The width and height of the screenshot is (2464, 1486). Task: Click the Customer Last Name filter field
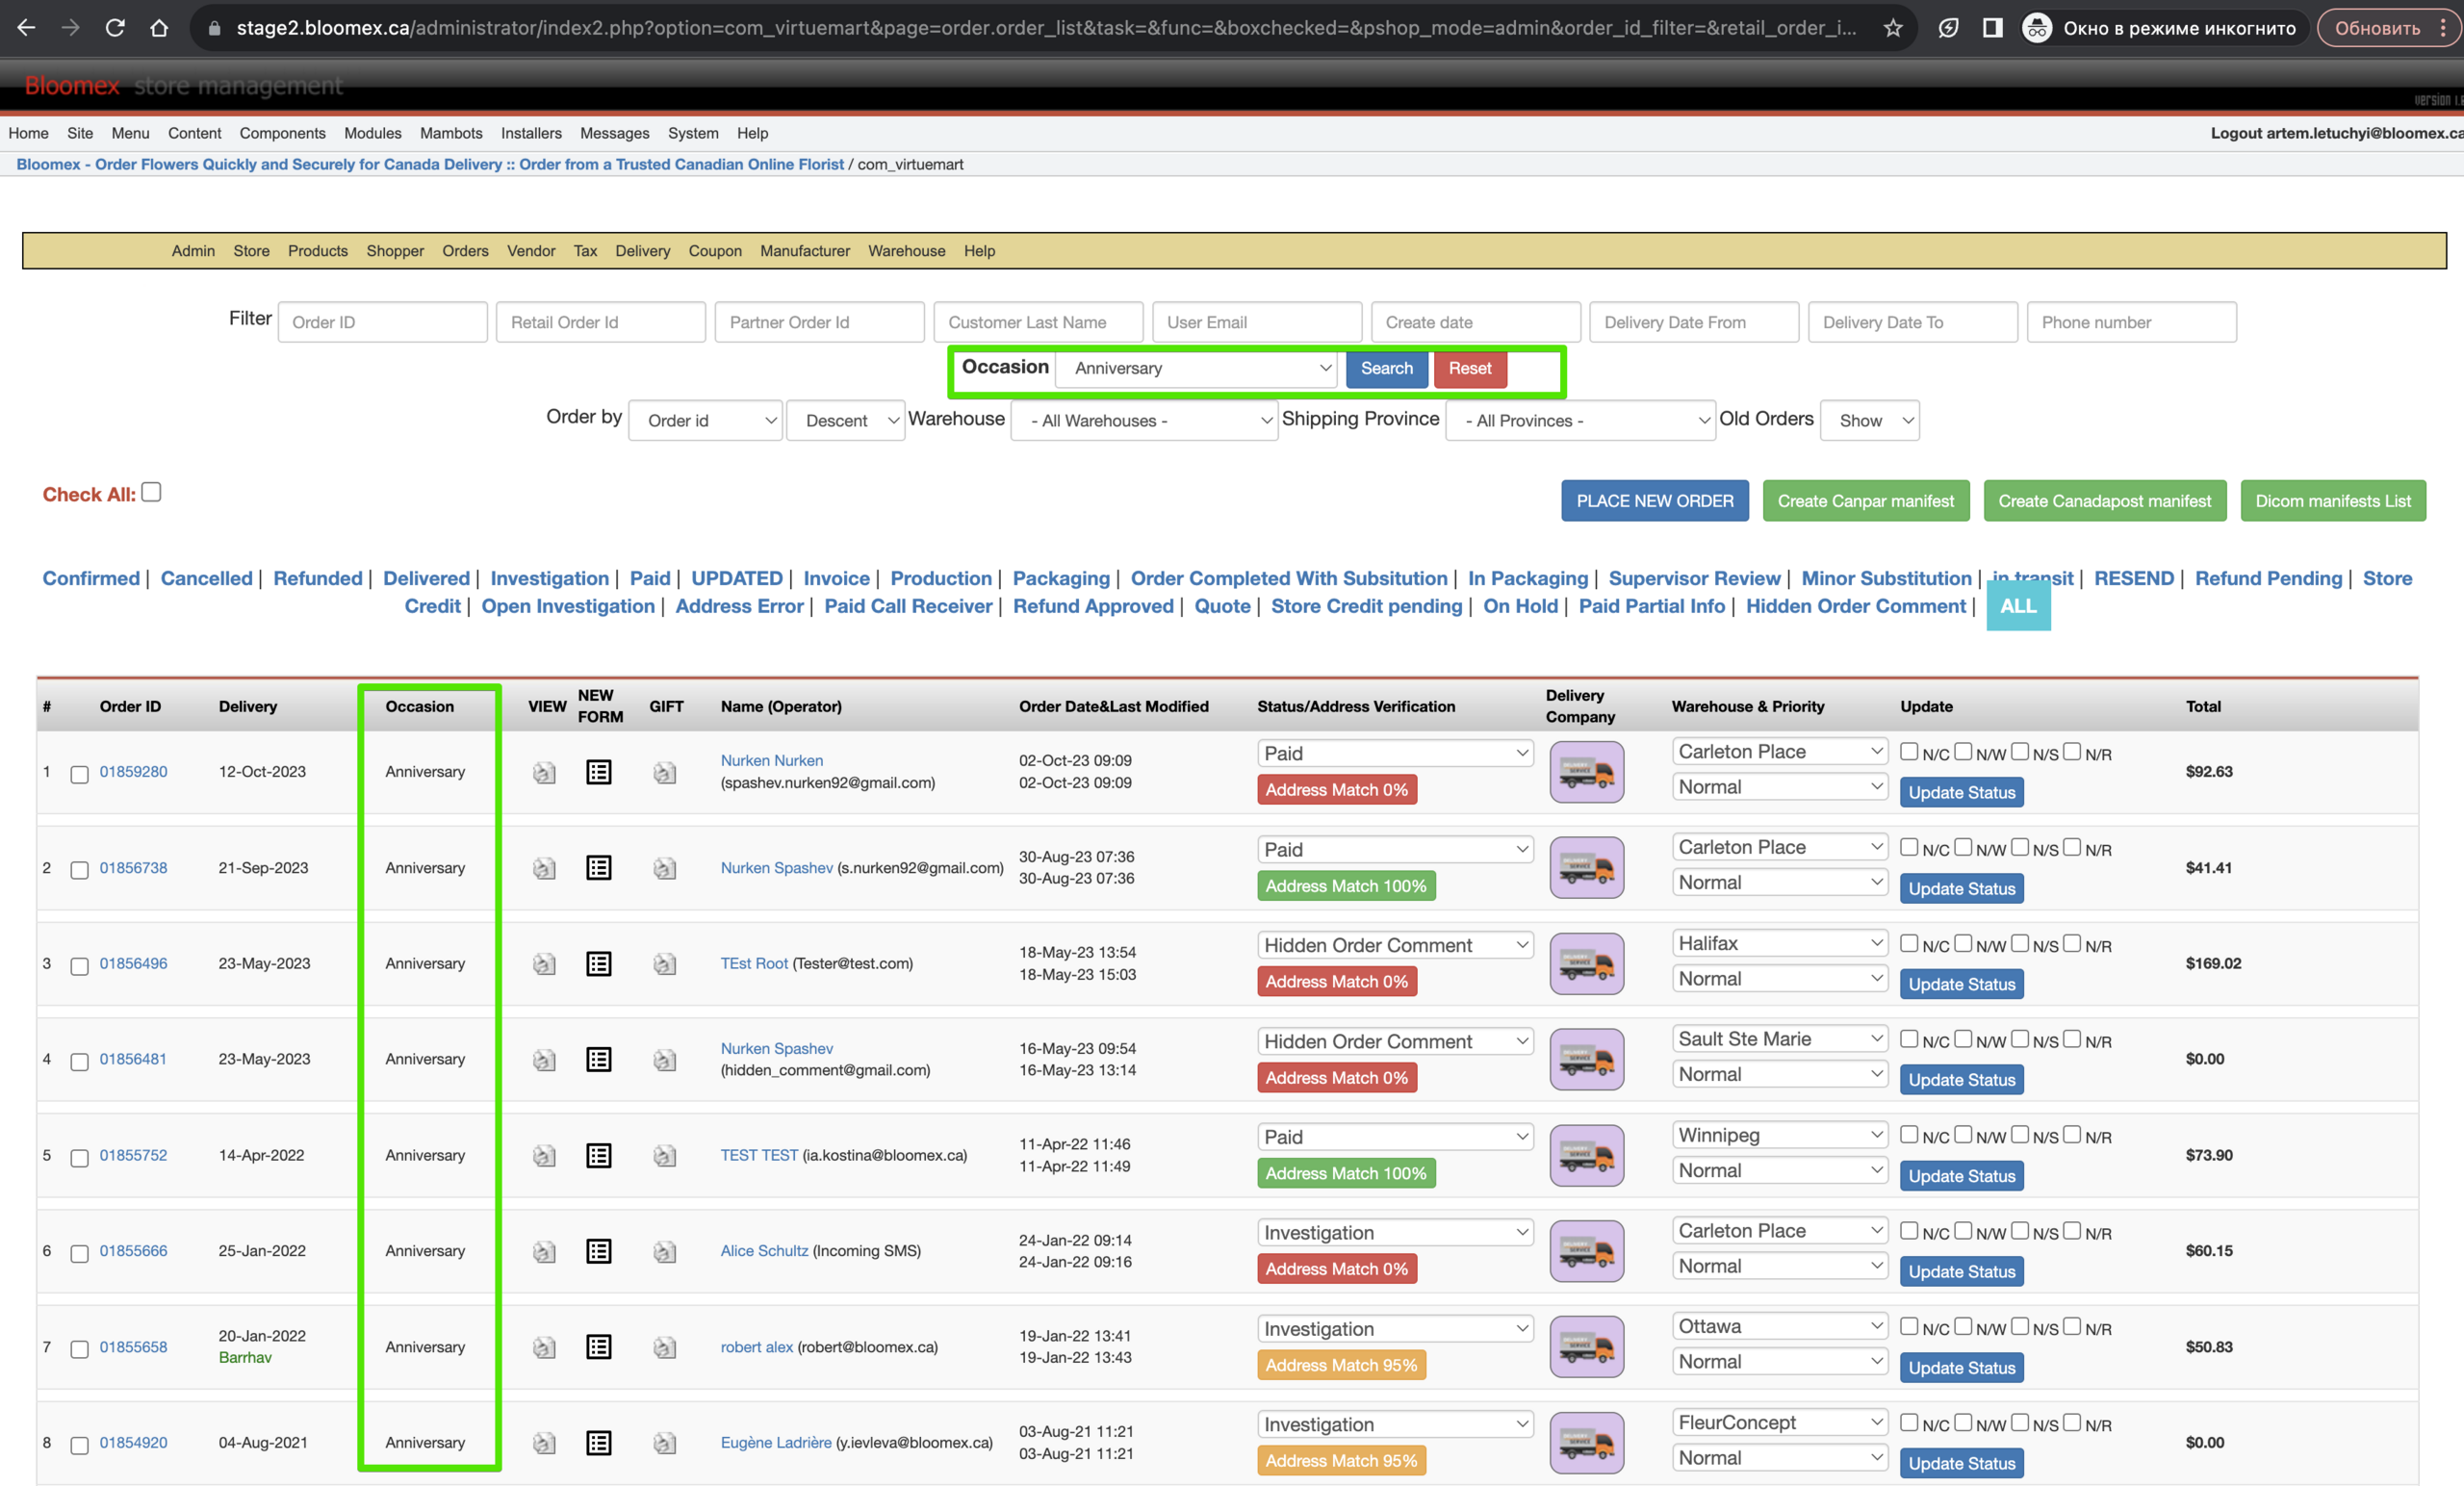(1038, 322)
